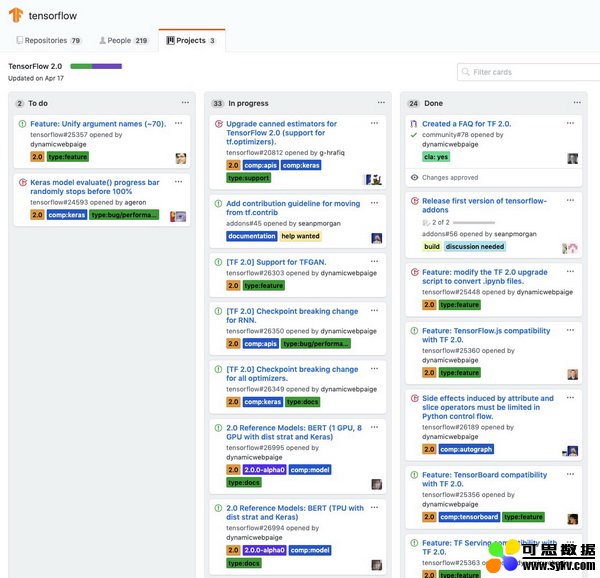Open Feature: TensorBoard compatibility with TF 2.0

pos(484,479)
